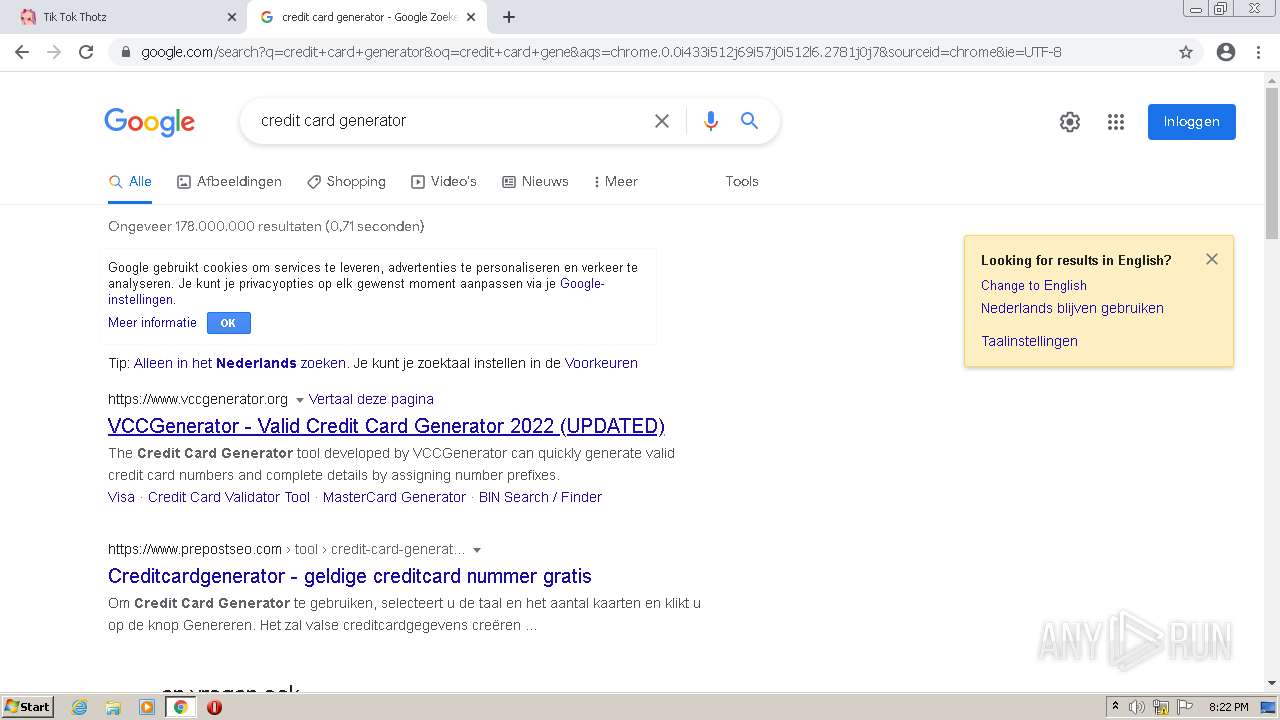The height and width of the screenshot is (720, 1280).
Task: Open the Chrome three-dot menu
Action: 1258,52
